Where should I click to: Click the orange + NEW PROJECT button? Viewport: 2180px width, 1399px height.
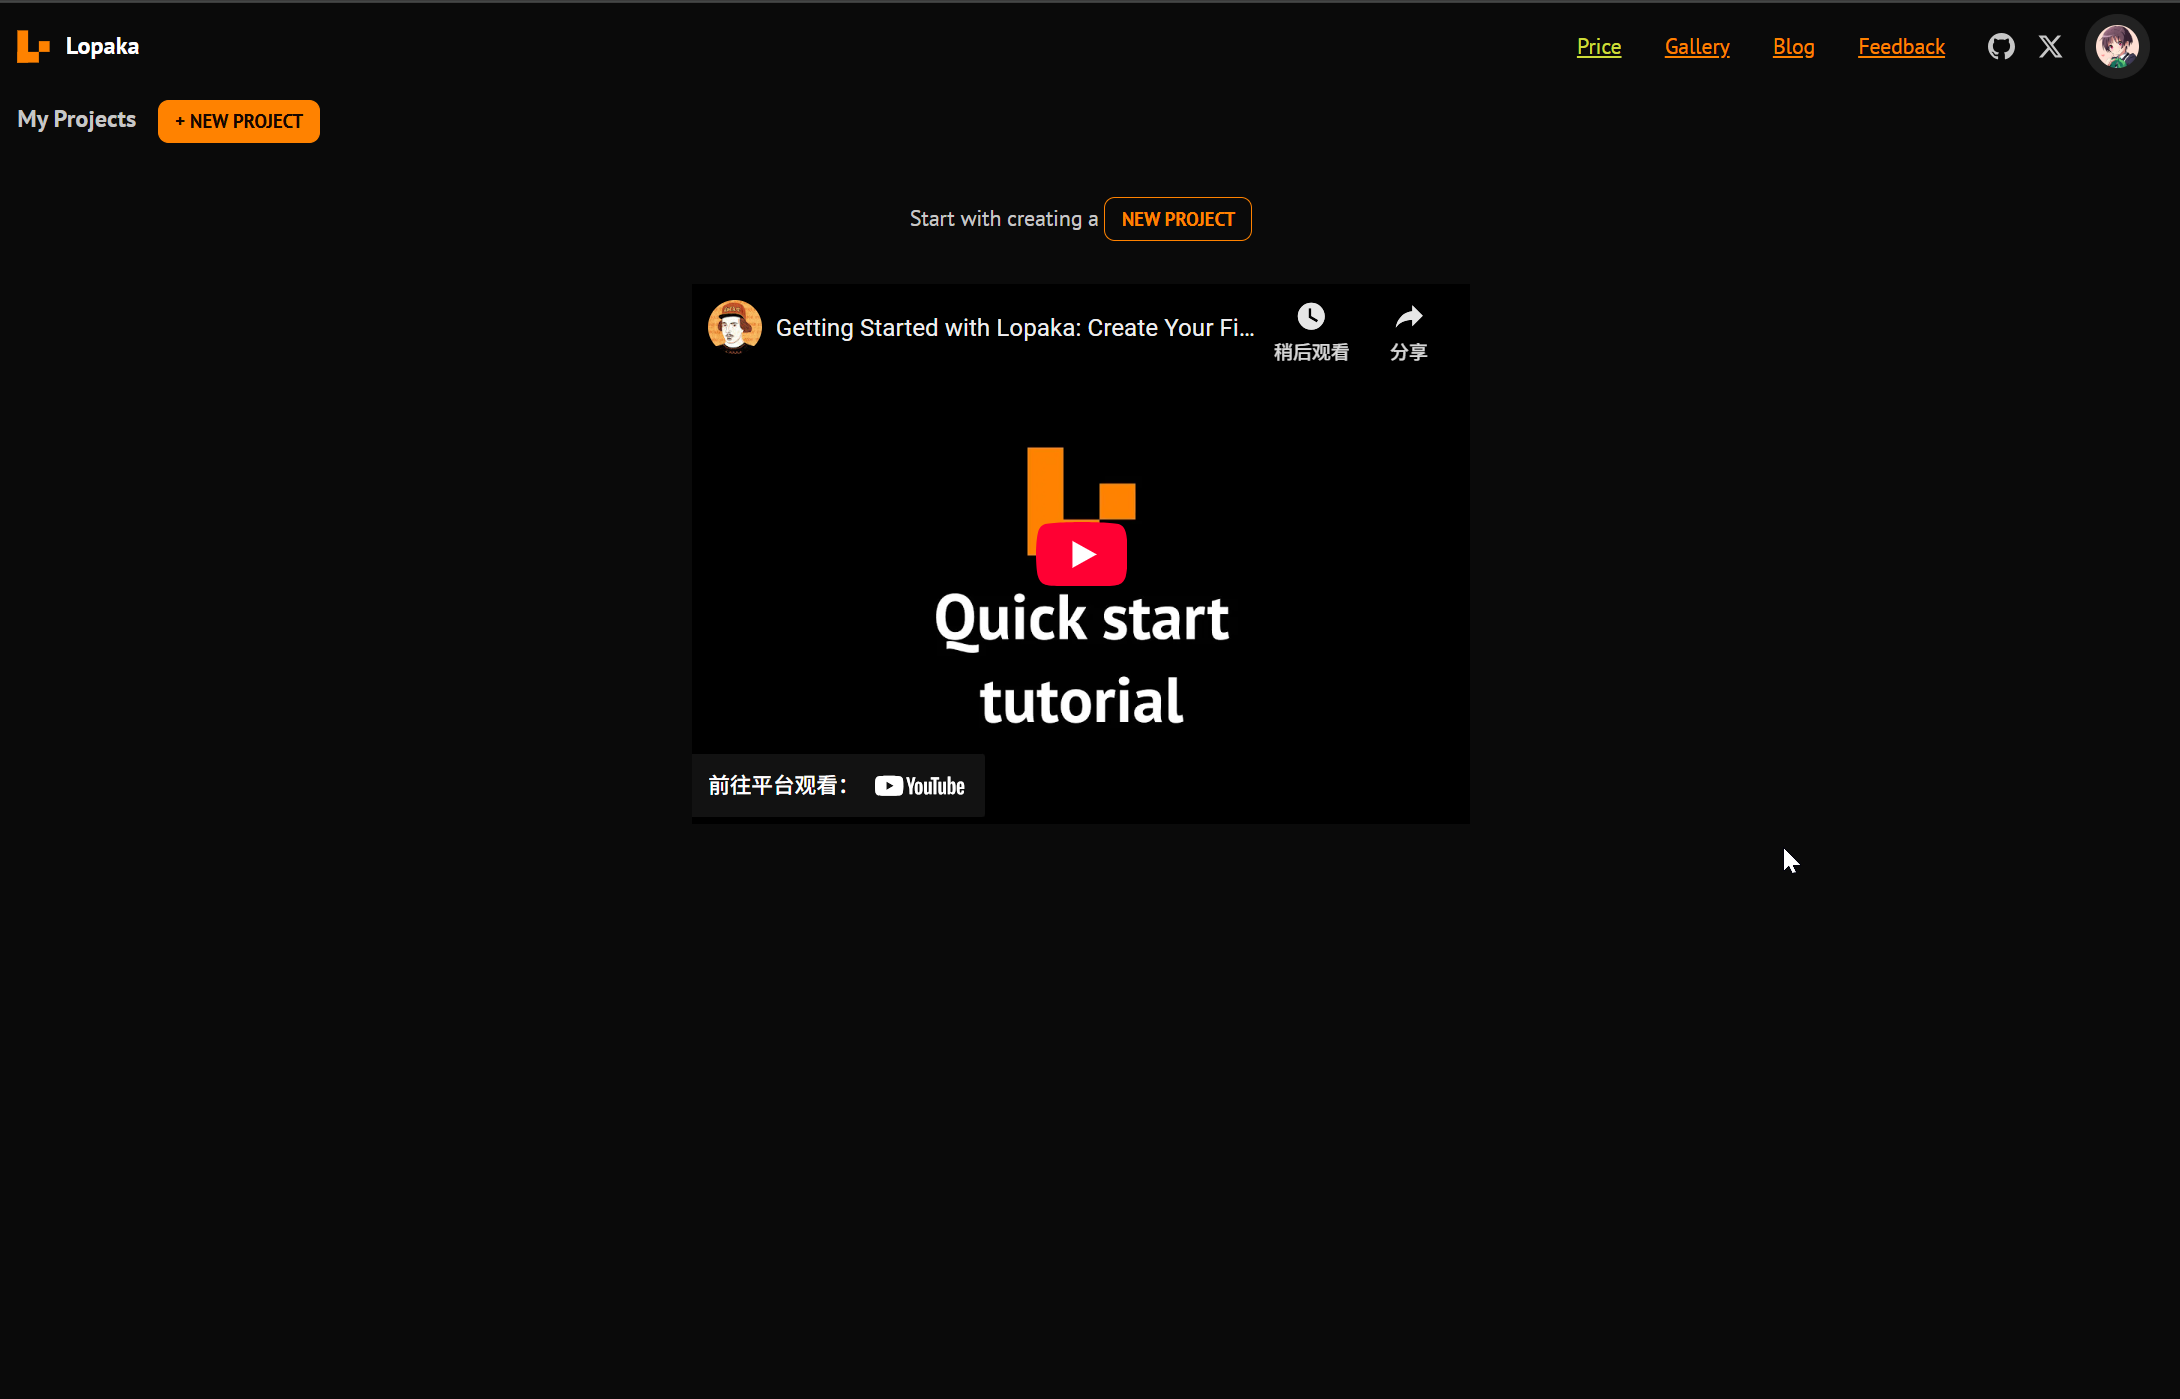pos(239,121)
